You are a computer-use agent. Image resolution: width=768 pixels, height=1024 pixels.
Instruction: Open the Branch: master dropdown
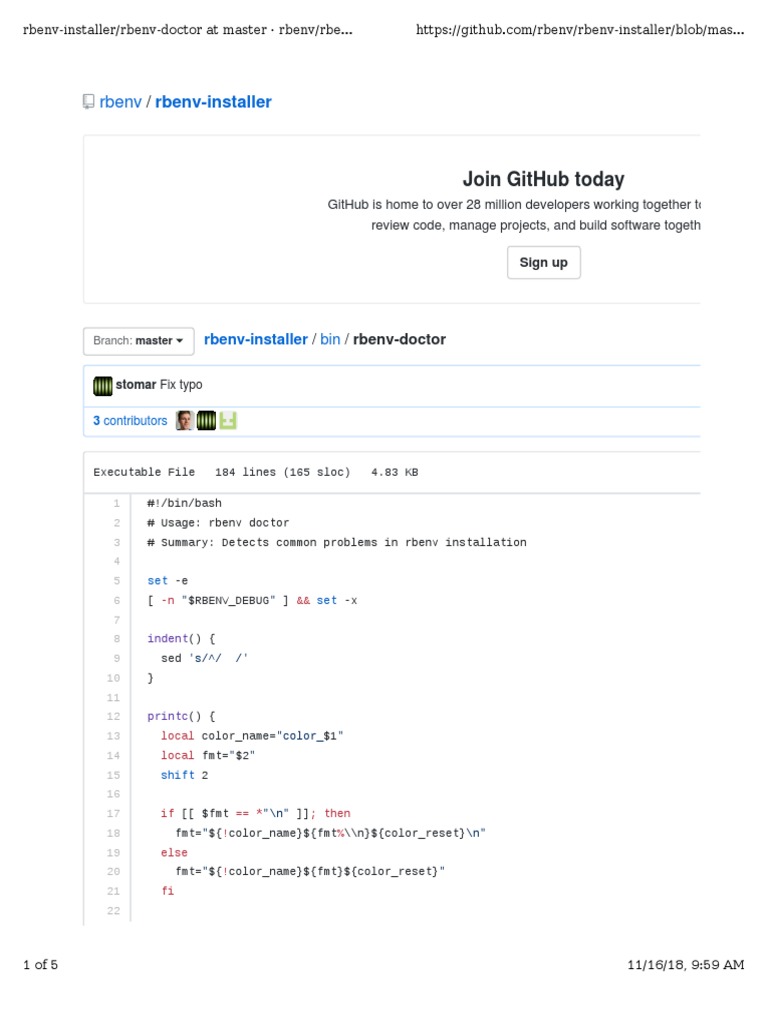click(x=138, y=341)
